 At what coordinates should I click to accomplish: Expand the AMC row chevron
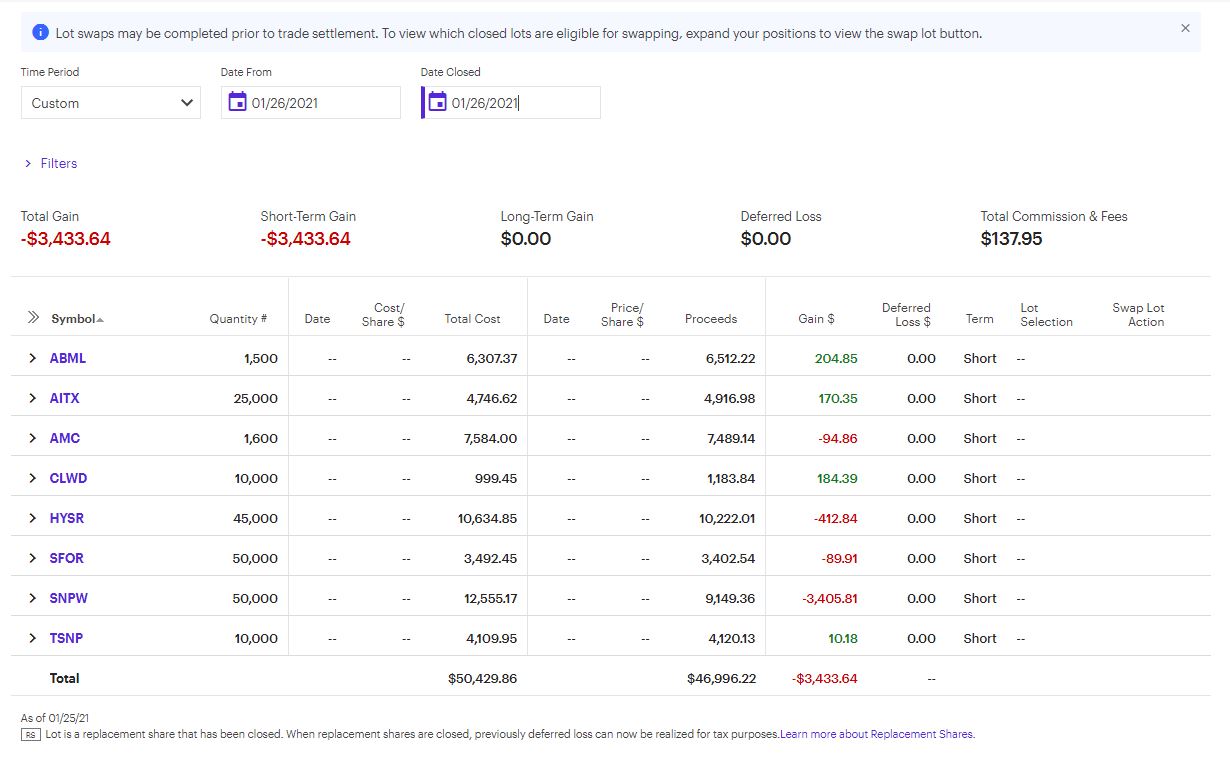pyautogui.click(x=32, y=438)
